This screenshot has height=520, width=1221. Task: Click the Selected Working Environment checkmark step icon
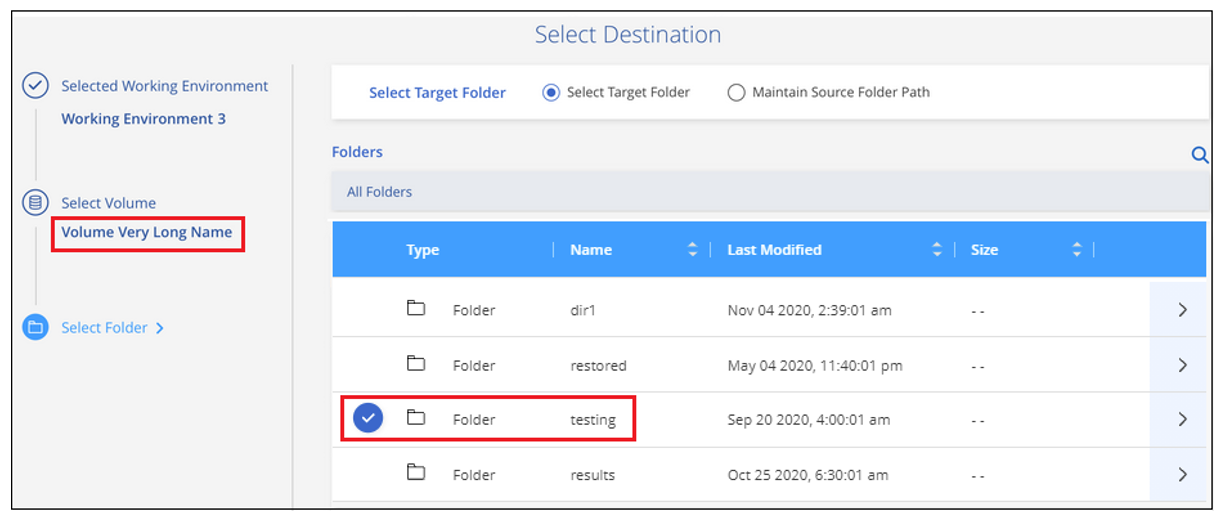coord(36,86)
